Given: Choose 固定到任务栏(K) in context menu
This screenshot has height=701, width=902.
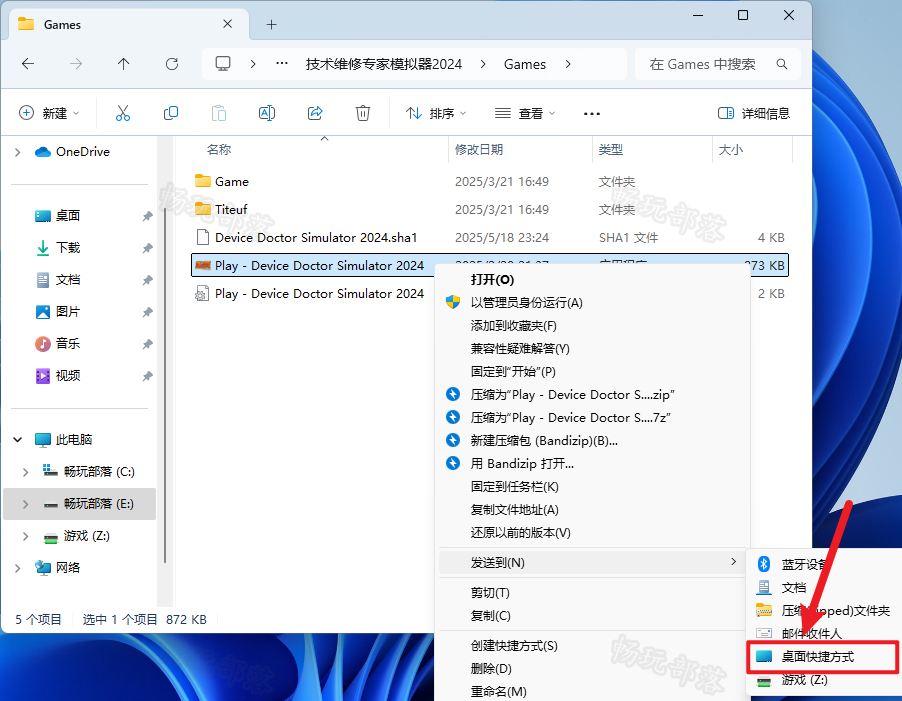Looking at the screenshot, I should (x=594, y=487).
